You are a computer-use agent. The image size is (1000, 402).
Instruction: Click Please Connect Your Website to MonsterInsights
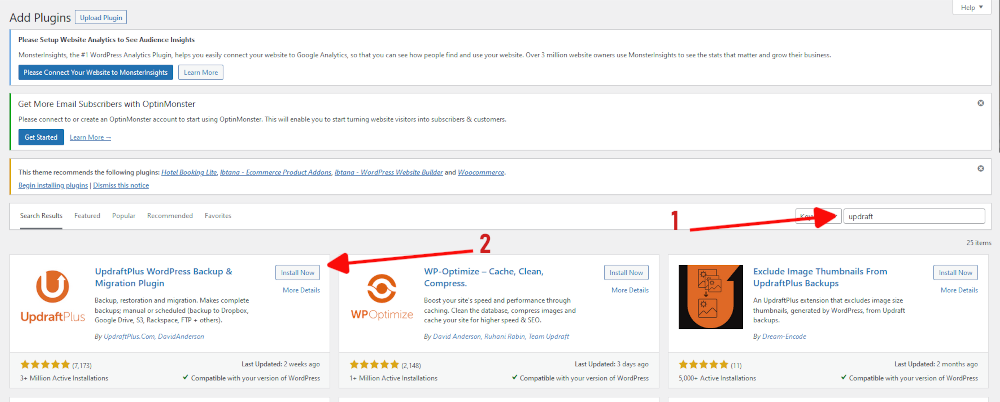coord(96,73)
